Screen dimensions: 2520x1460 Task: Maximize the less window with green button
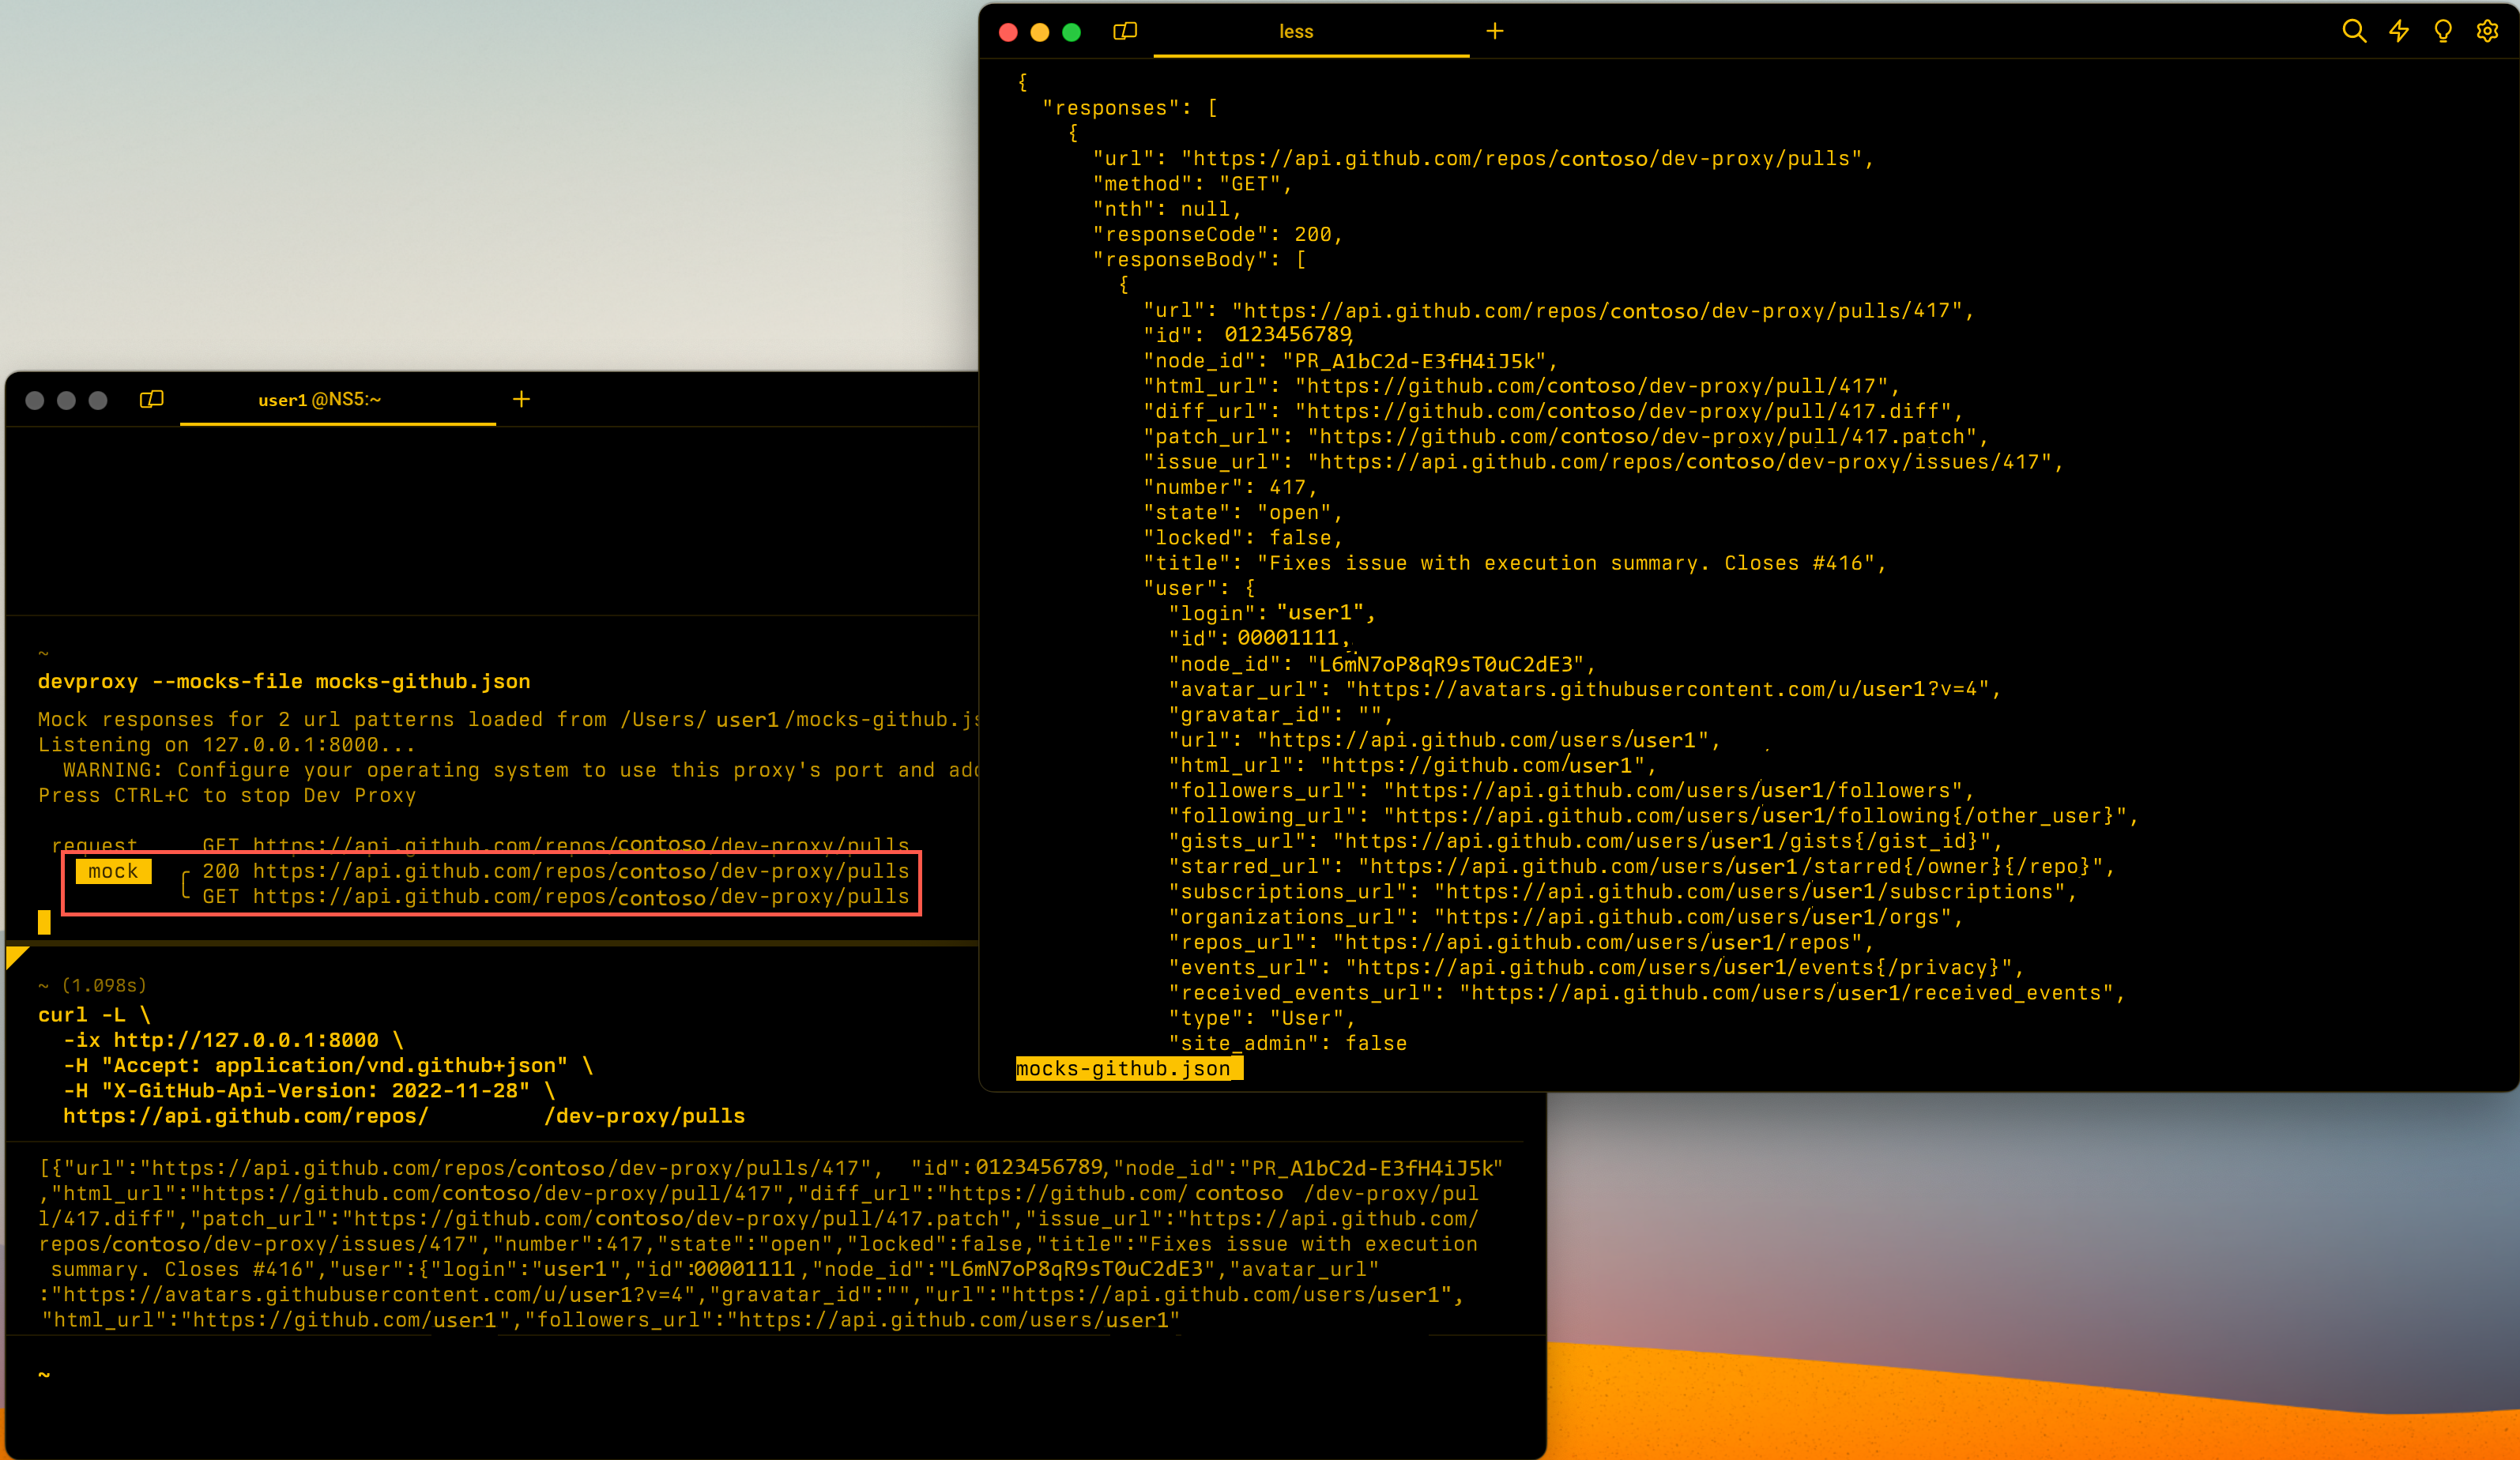pos(1071,32)
